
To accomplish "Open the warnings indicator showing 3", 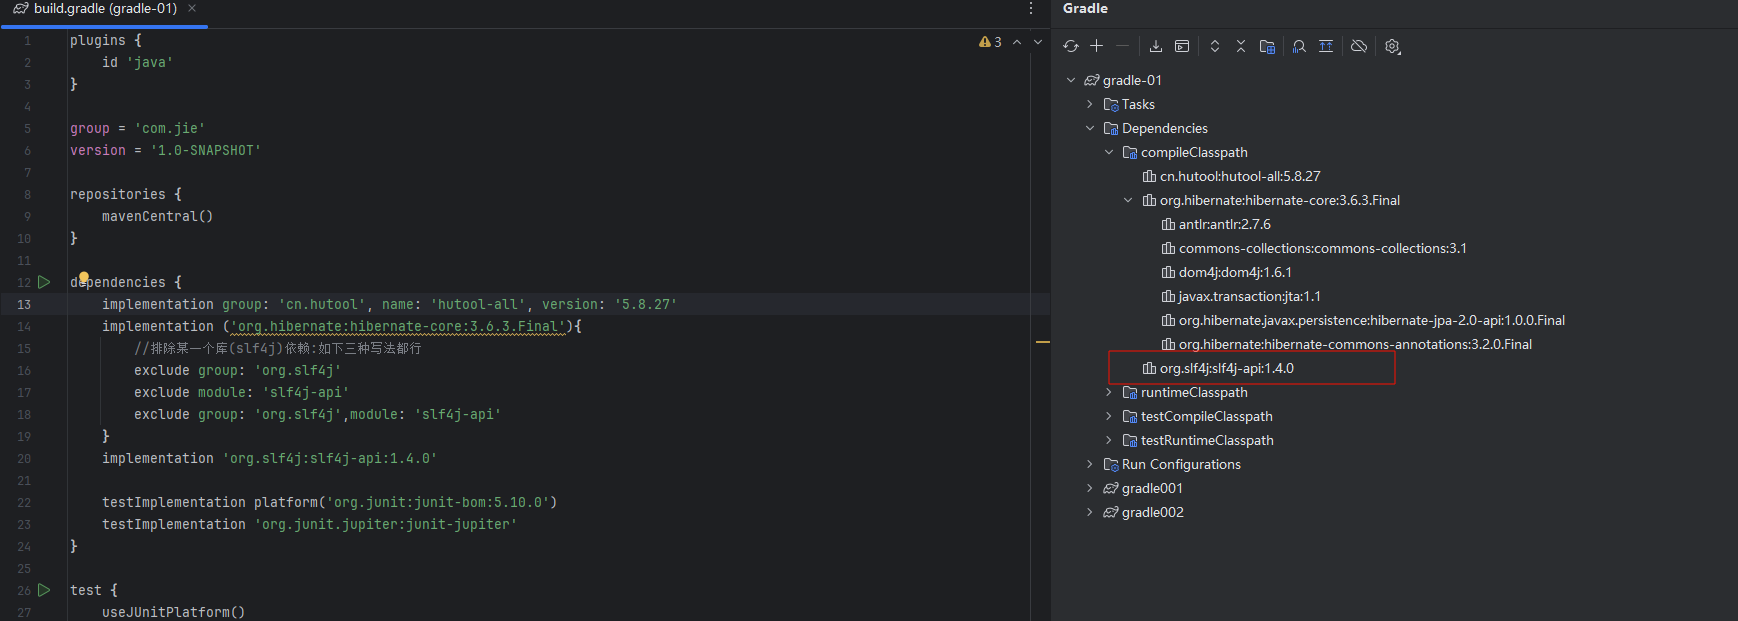I will point(990,42).
